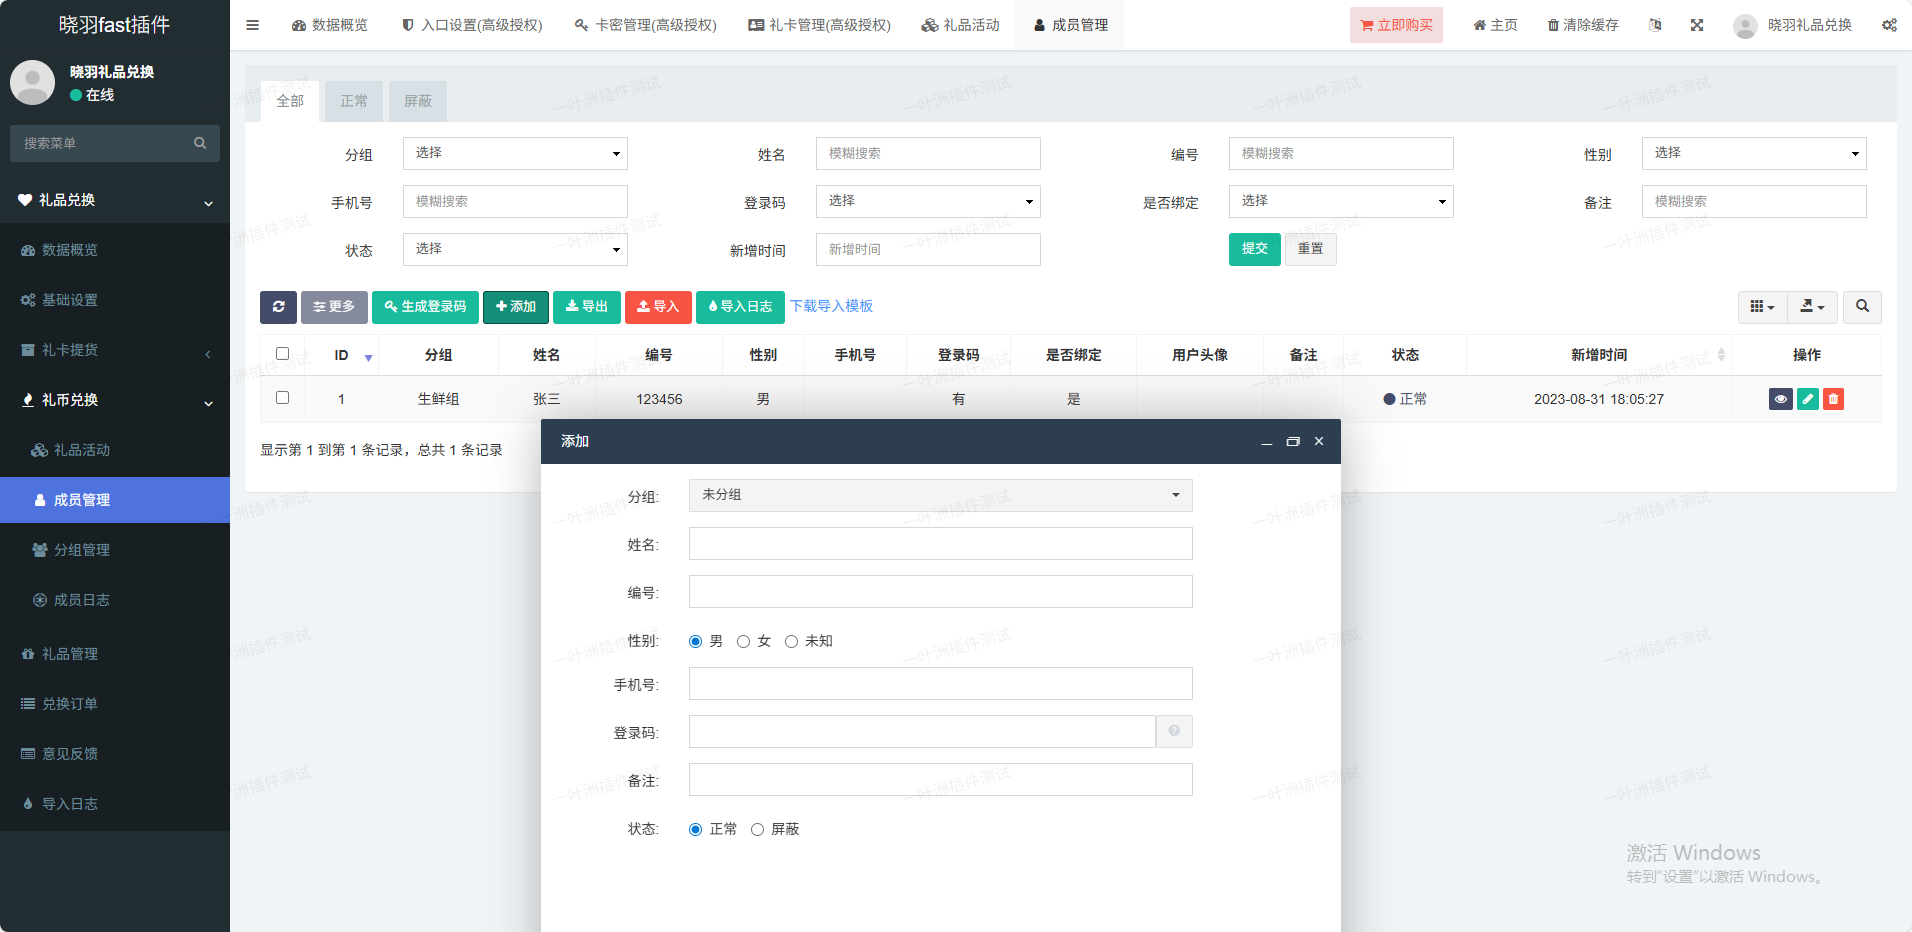Open 分组管理 in the sidebar
This screenshot has height=932, width=1912.
[x=82, y=550]
